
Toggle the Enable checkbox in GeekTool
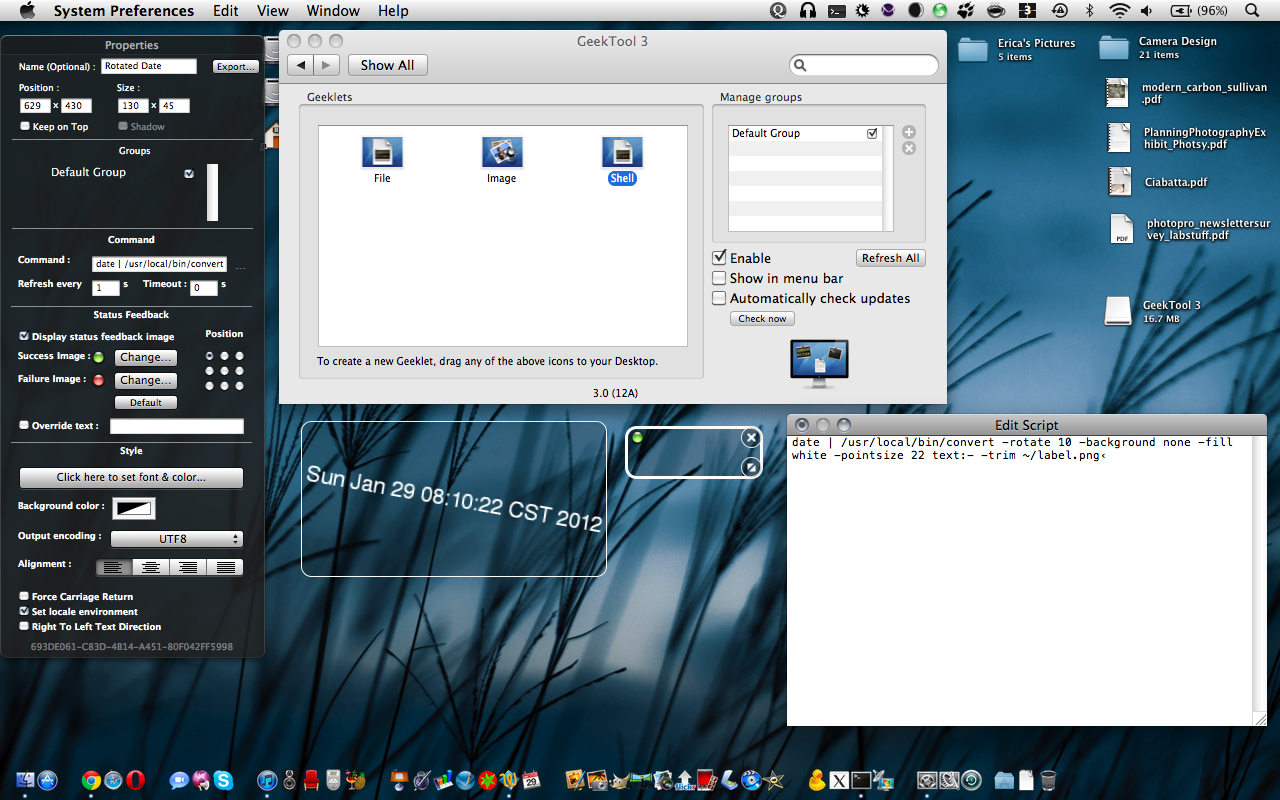coord(719,258)
